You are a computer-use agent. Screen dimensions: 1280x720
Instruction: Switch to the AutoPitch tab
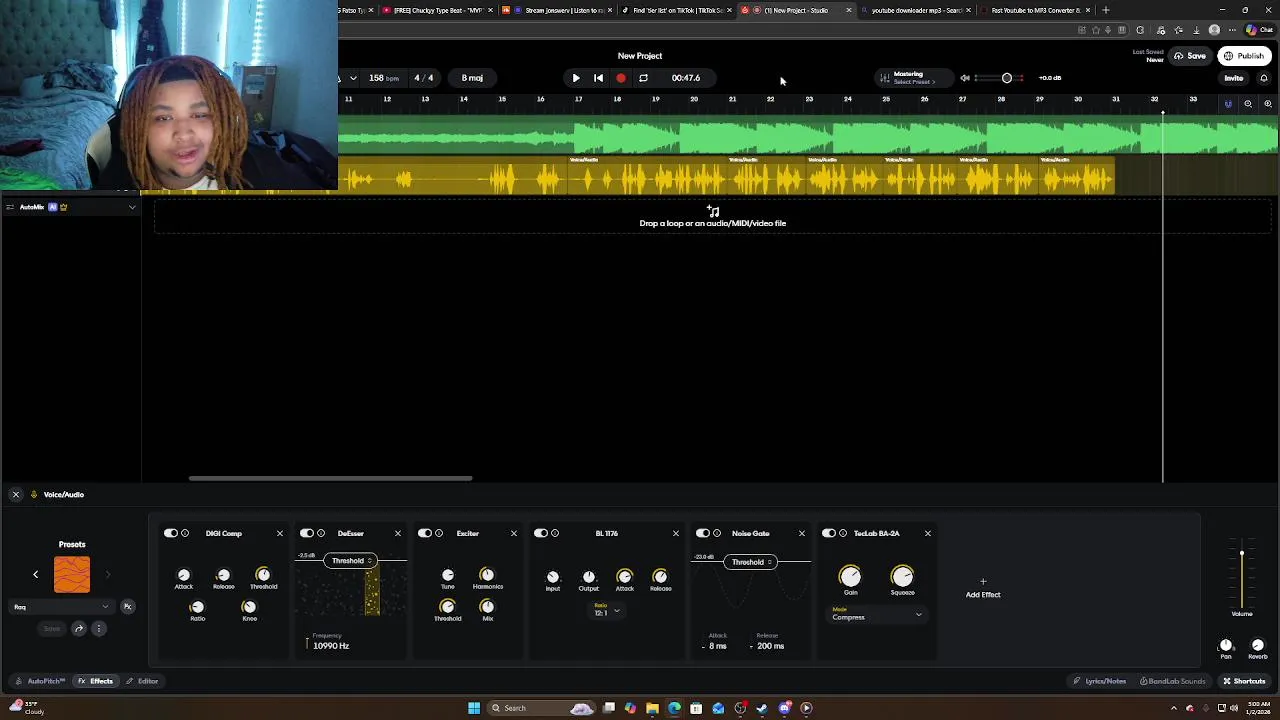click(40, 681)
